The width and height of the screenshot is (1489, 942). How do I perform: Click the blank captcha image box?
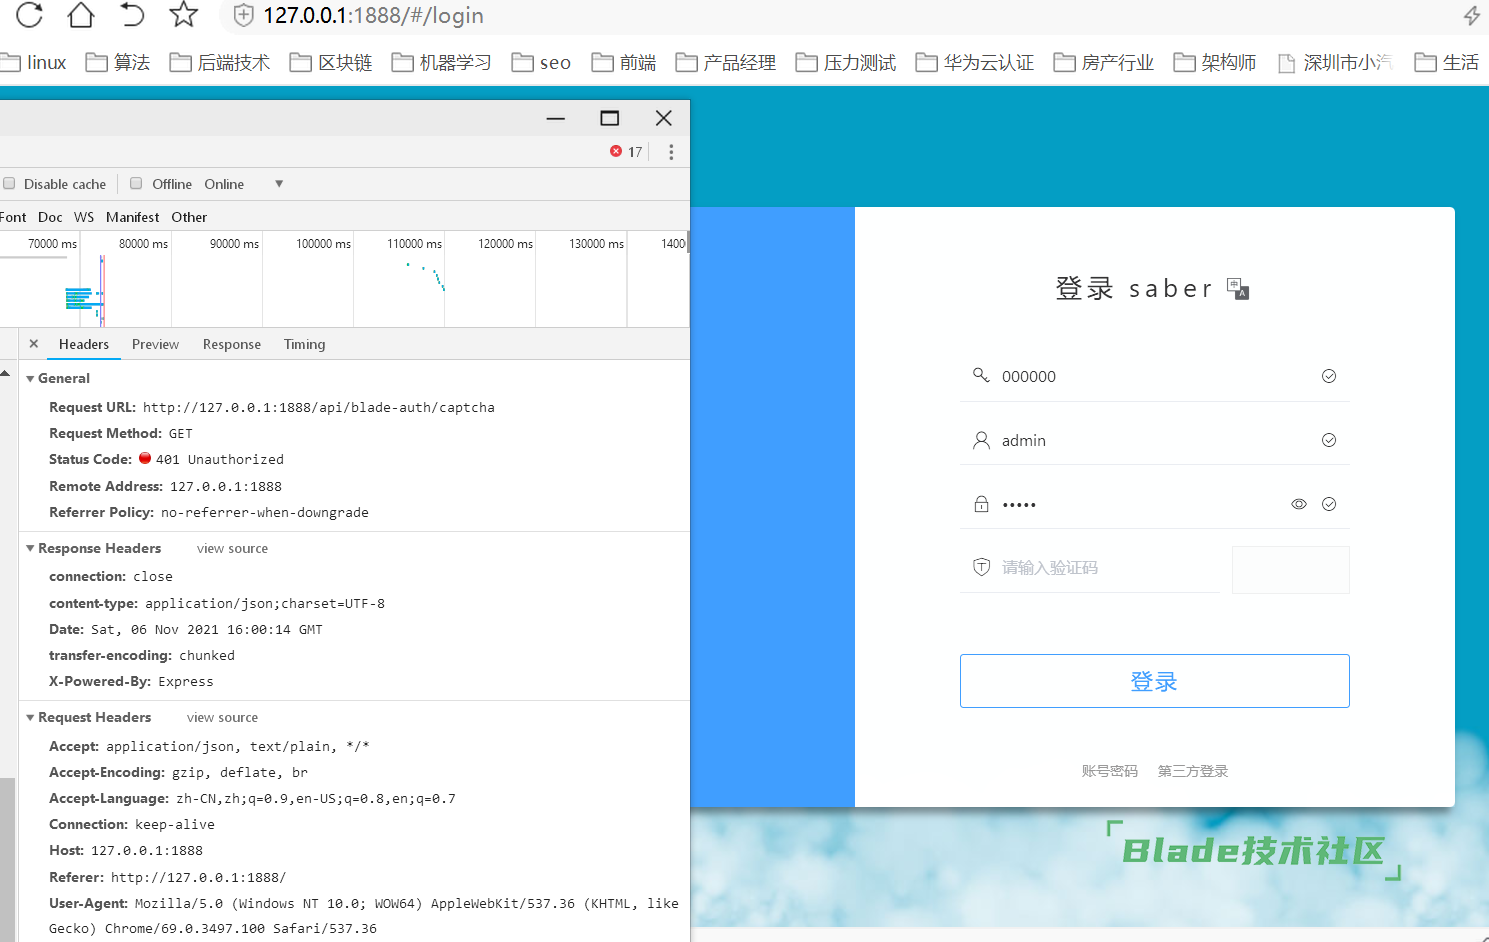(1290, 569)
